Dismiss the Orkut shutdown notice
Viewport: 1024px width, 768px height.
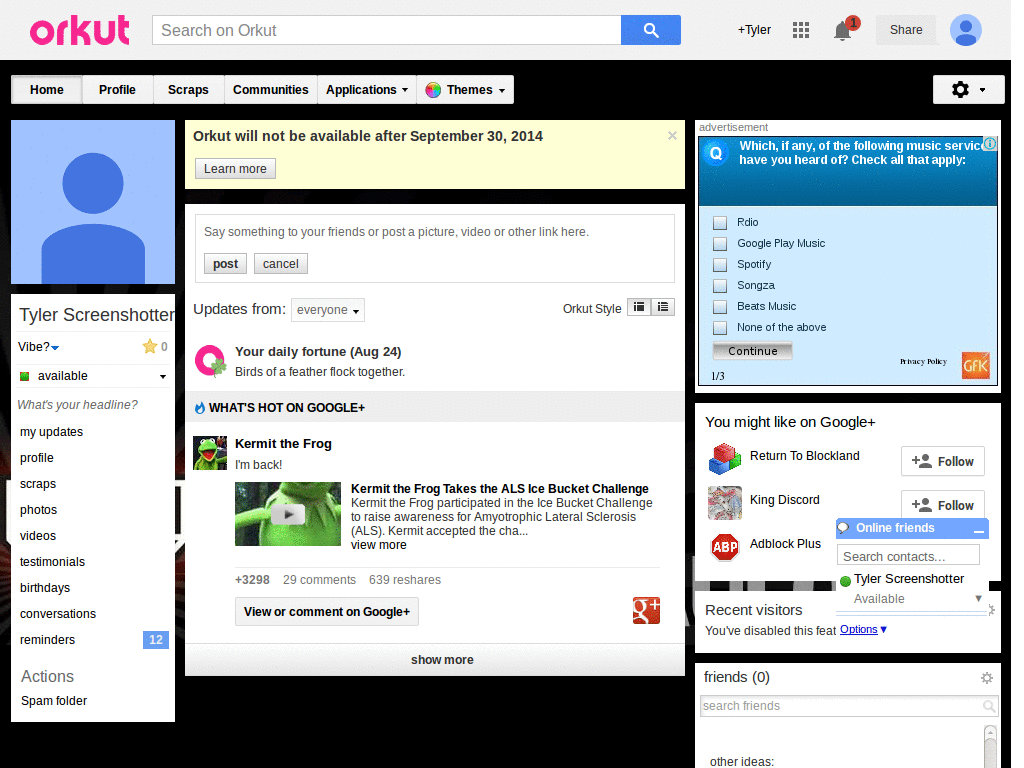pos(672,136)
